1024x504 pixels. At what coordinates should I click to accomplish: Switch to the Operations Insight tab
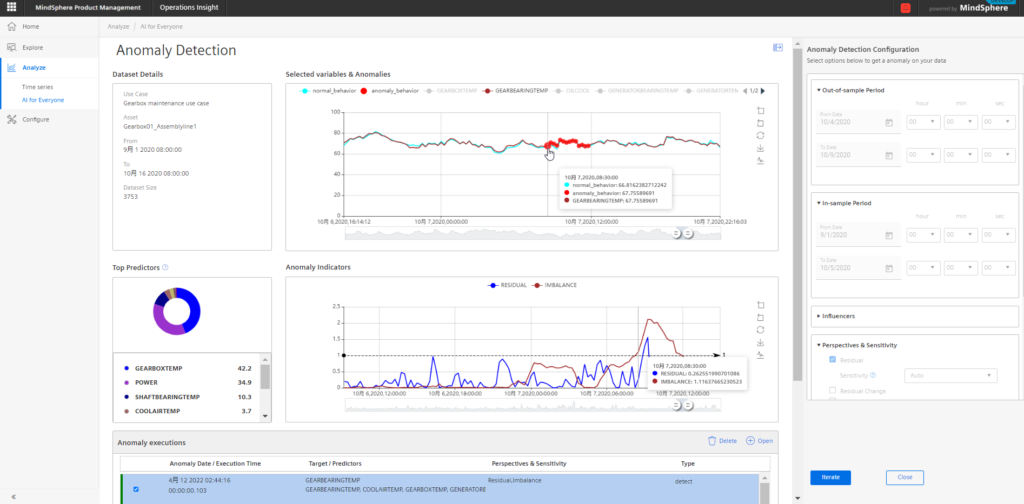coord(189,8)
